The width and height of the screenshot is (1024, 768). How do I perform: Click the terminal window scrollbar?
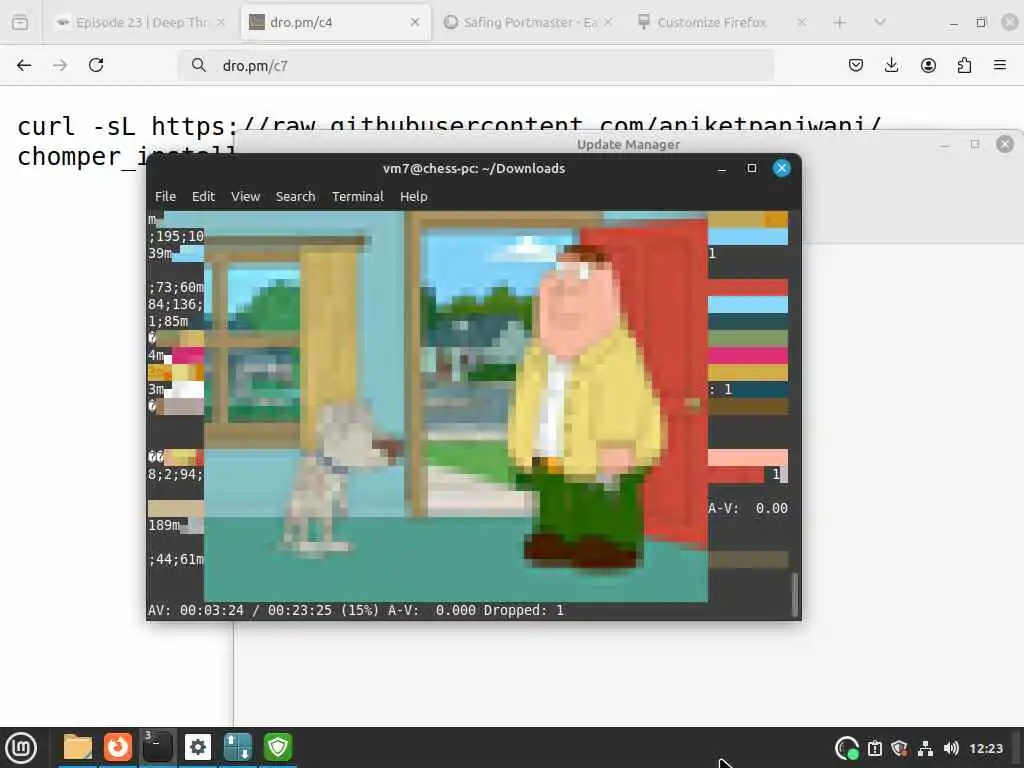click(x=794, y=594)
